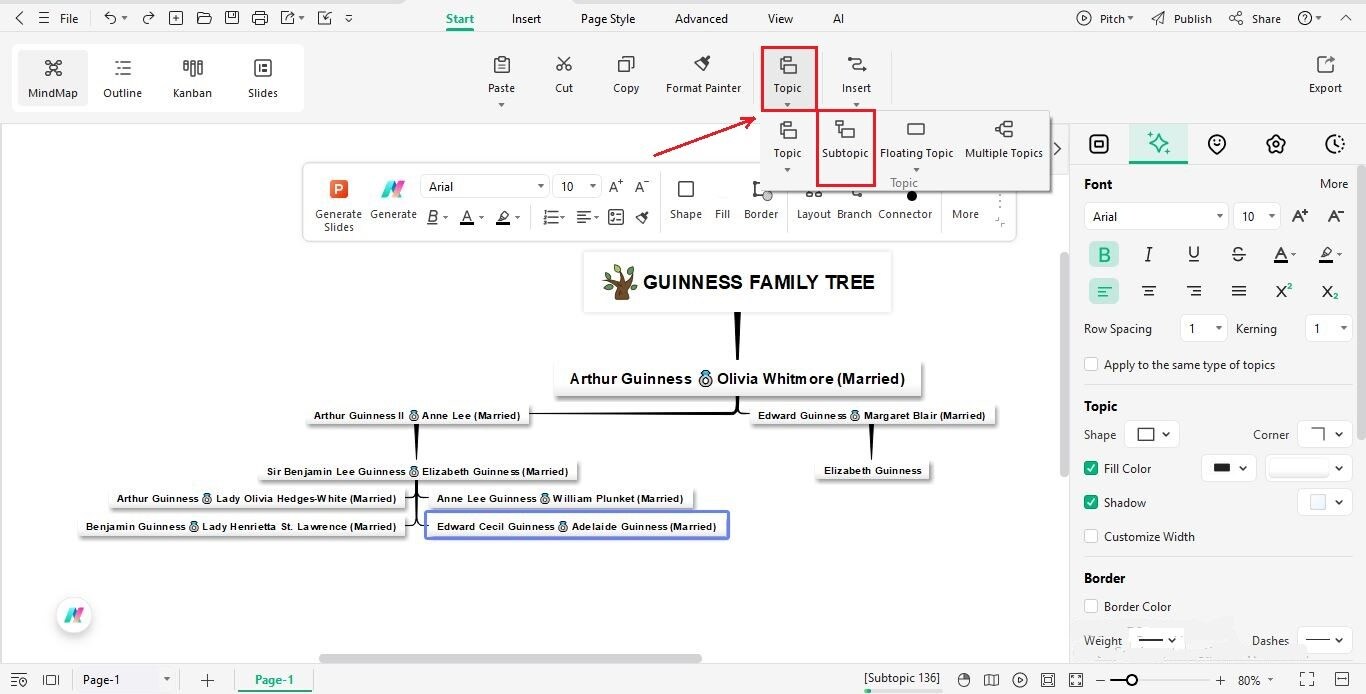1366x694 pixels.
Task: Click the Pitch button
Action: tap(1105, 18)
